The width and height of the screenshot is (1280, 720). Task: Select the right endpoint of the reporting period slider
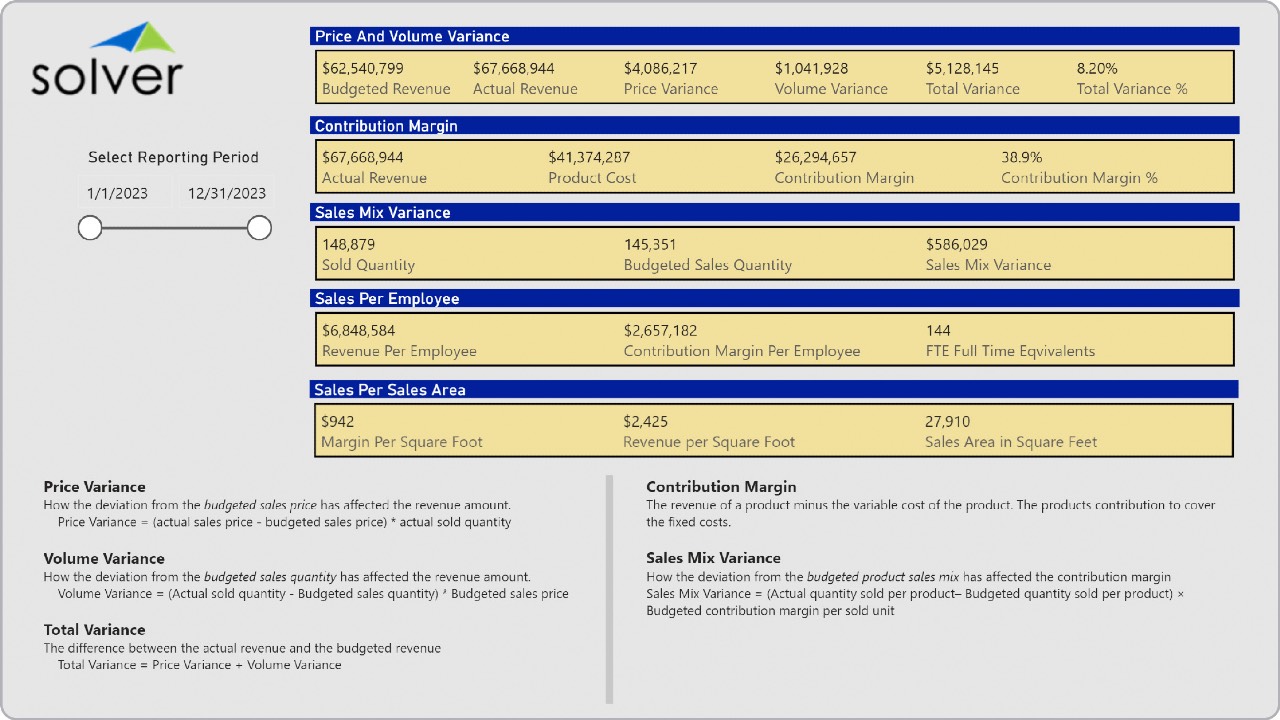pos(258,227)
